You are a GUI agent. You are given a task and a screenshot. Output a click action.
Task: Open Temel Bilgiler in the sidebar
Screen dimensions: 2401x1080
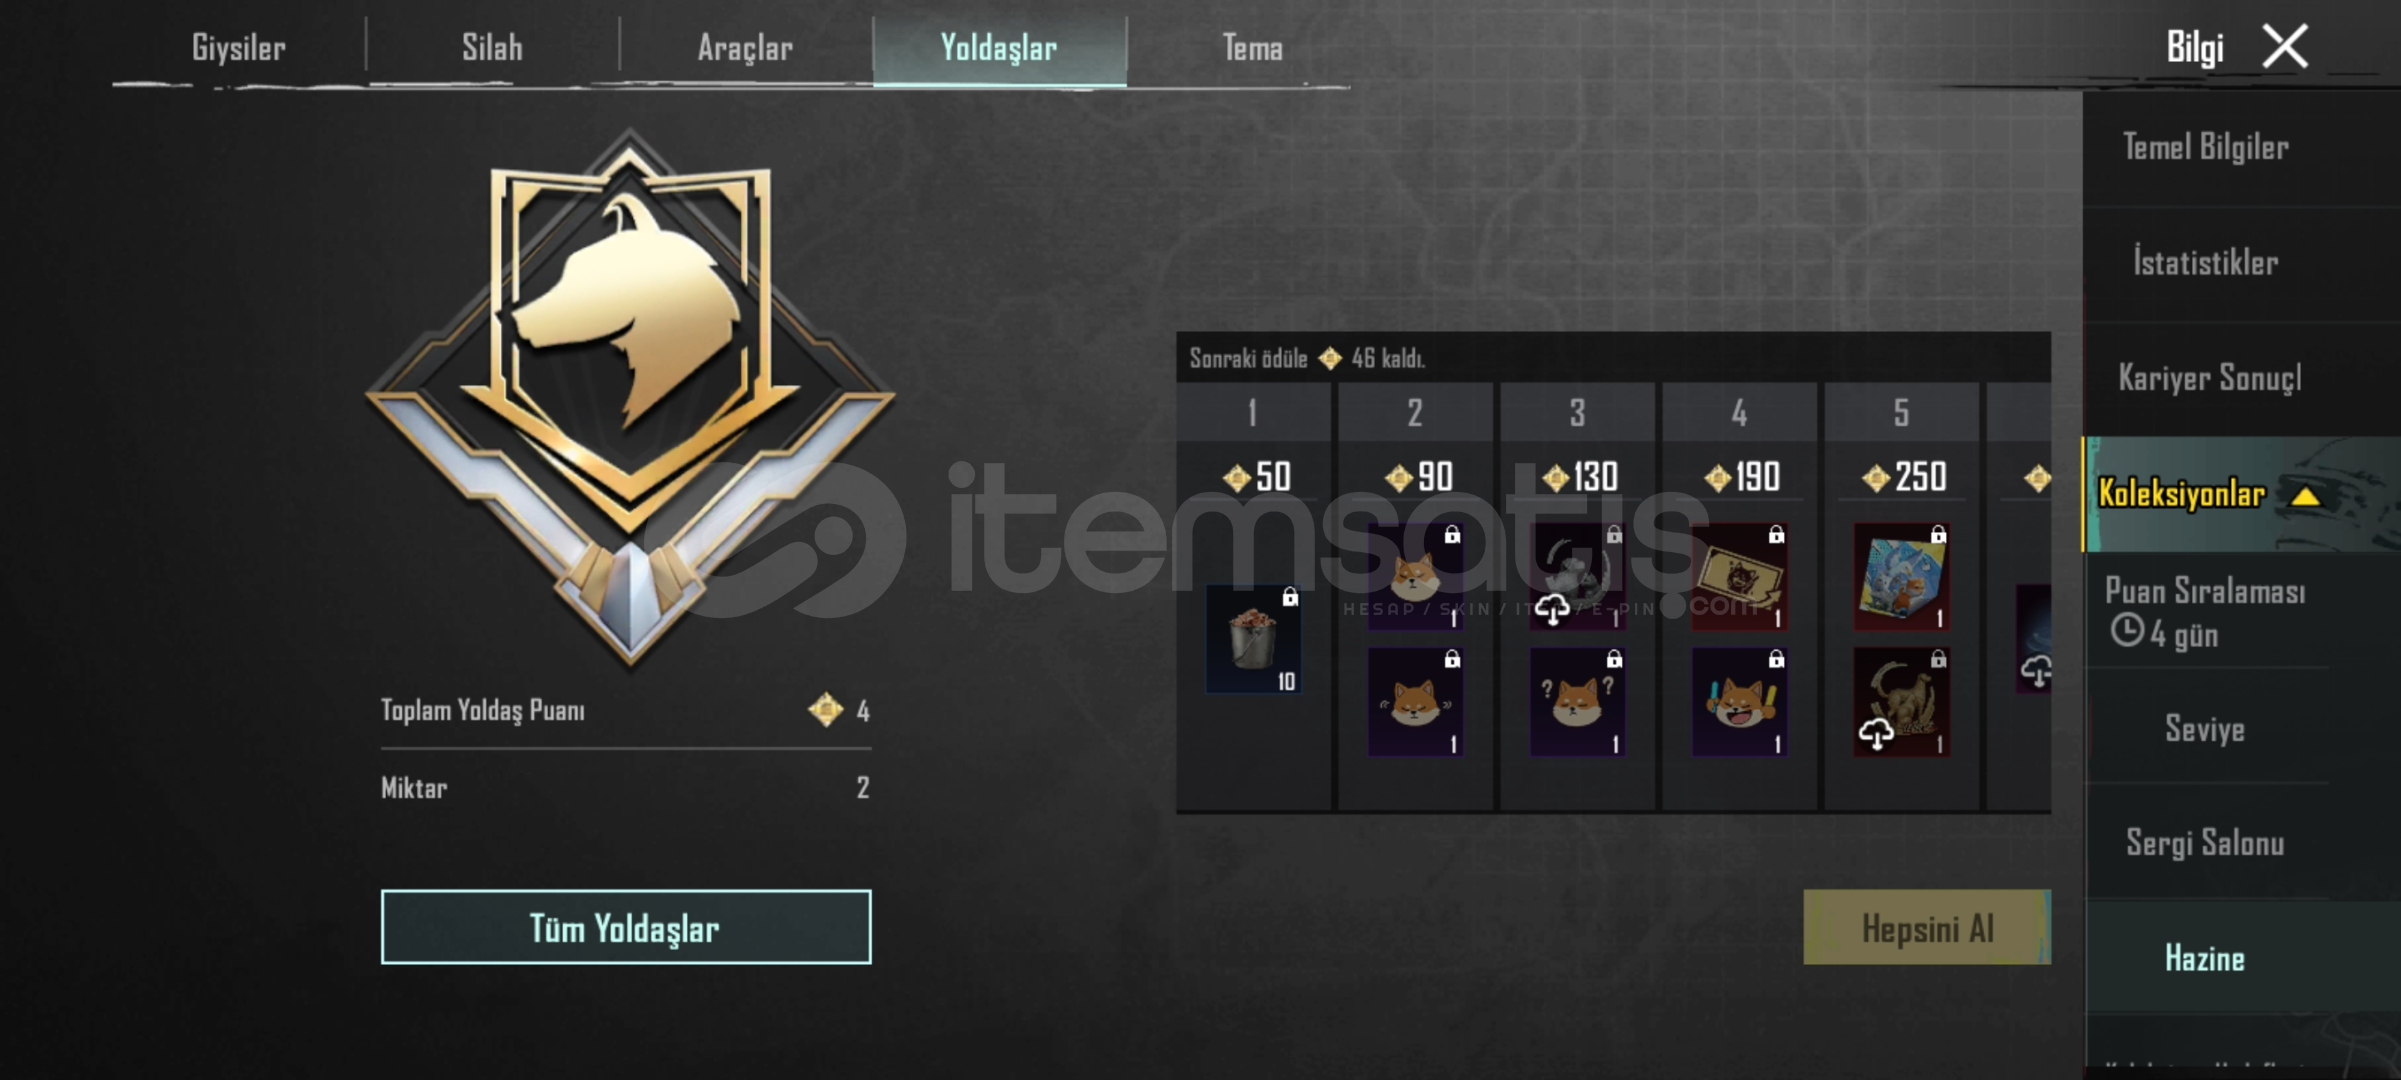click(x=2206, y=148)
